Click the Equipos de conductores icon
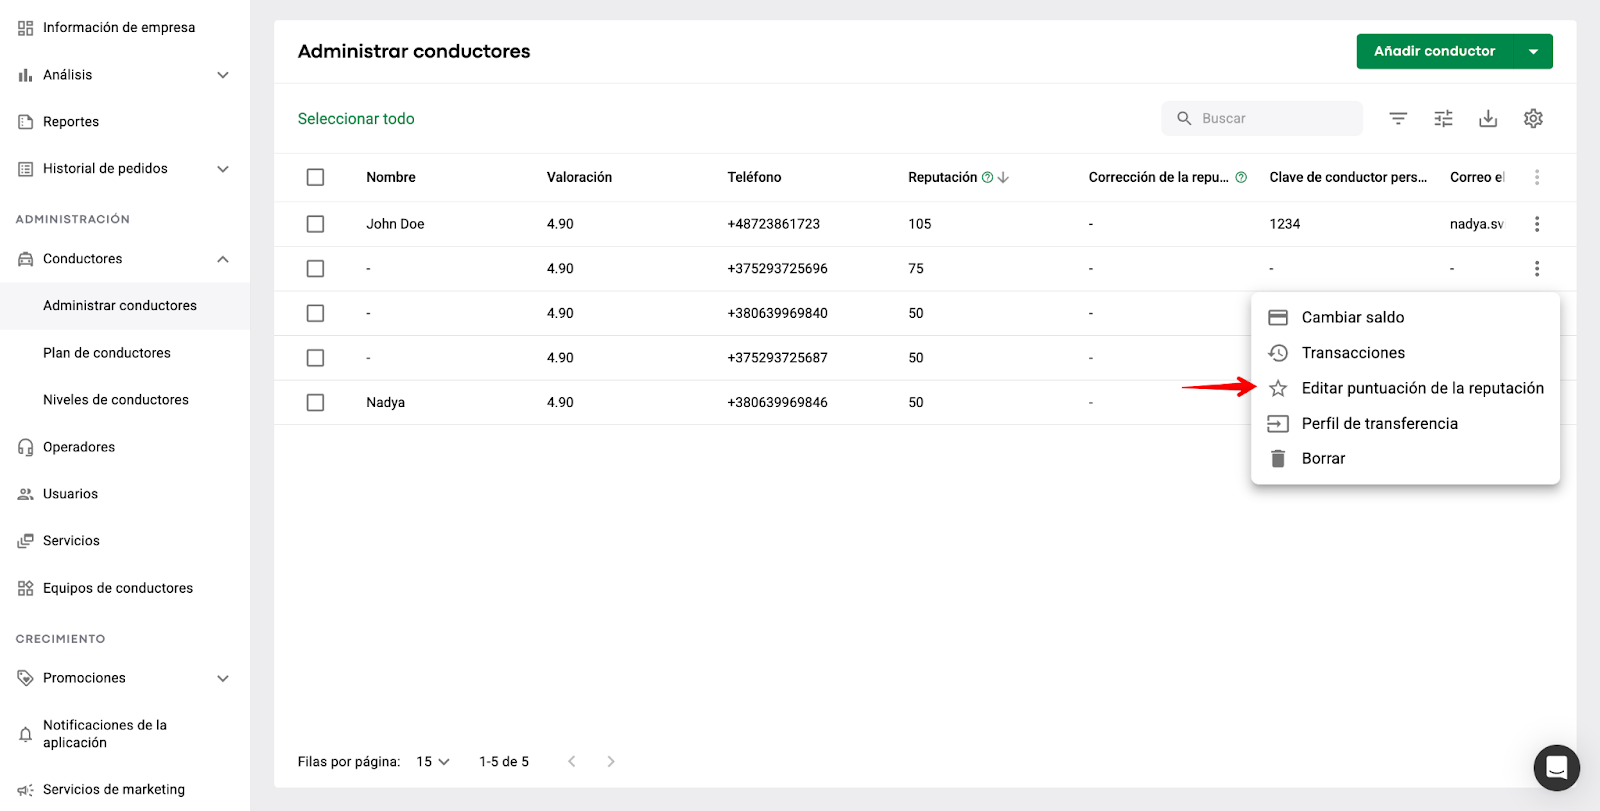The image size is (1600, 811). pos(25,588)
